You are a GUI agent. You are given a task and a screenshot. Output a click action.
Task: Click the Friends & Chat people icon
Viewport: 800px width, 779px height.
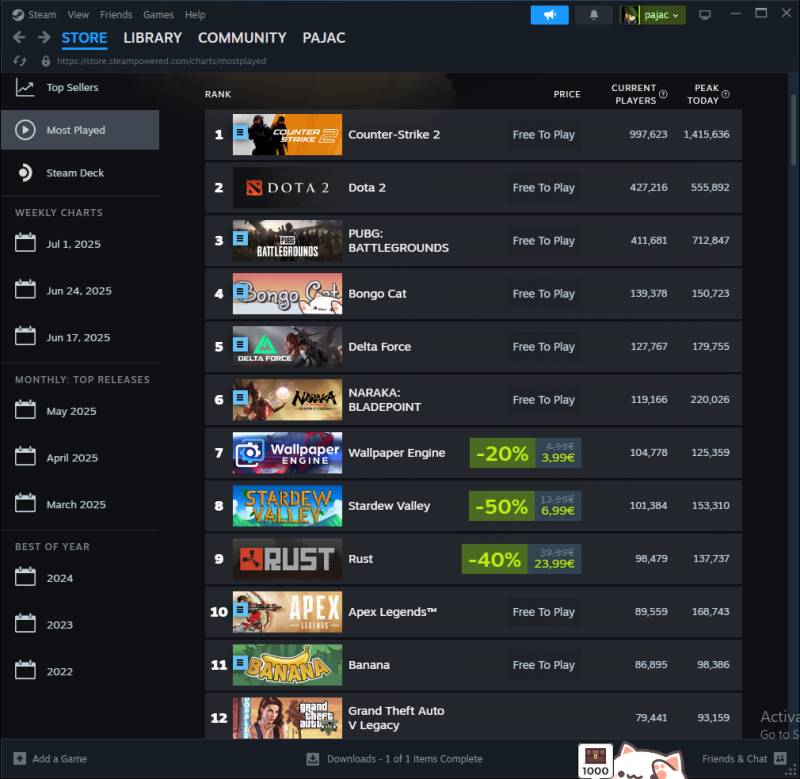(780, 759)
